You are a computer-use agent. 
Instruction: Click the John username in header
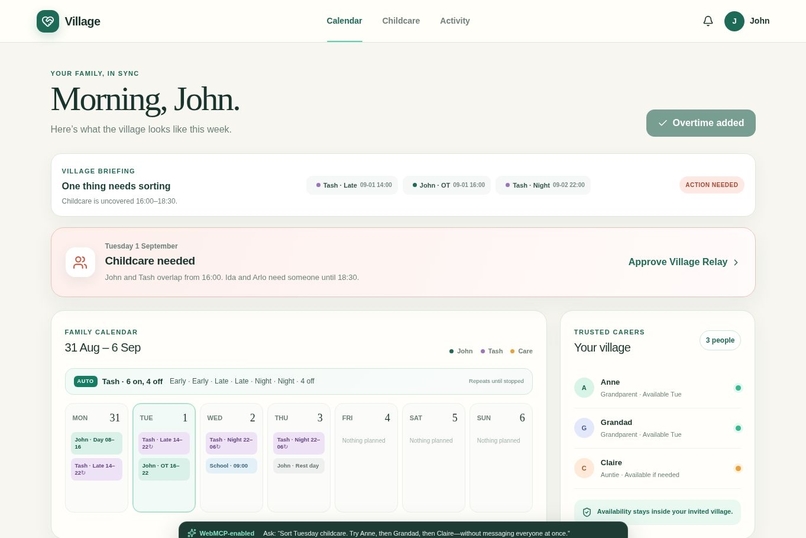pos(759,21)
